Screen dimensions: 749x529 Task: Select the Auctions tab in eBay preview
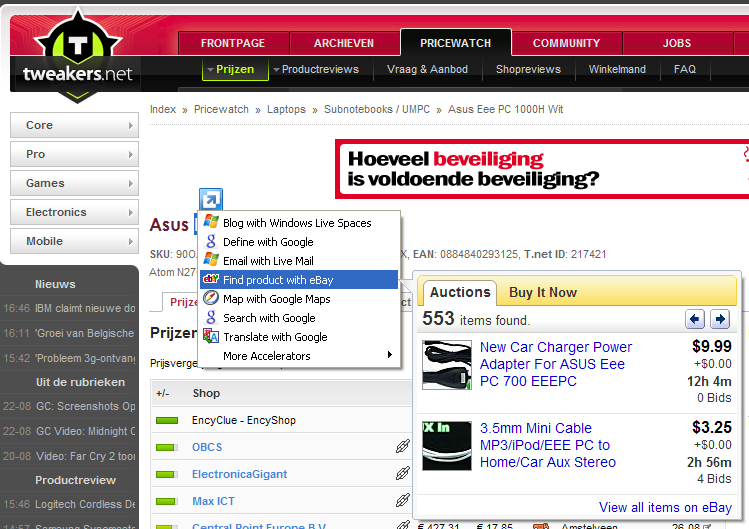[459, 292]
